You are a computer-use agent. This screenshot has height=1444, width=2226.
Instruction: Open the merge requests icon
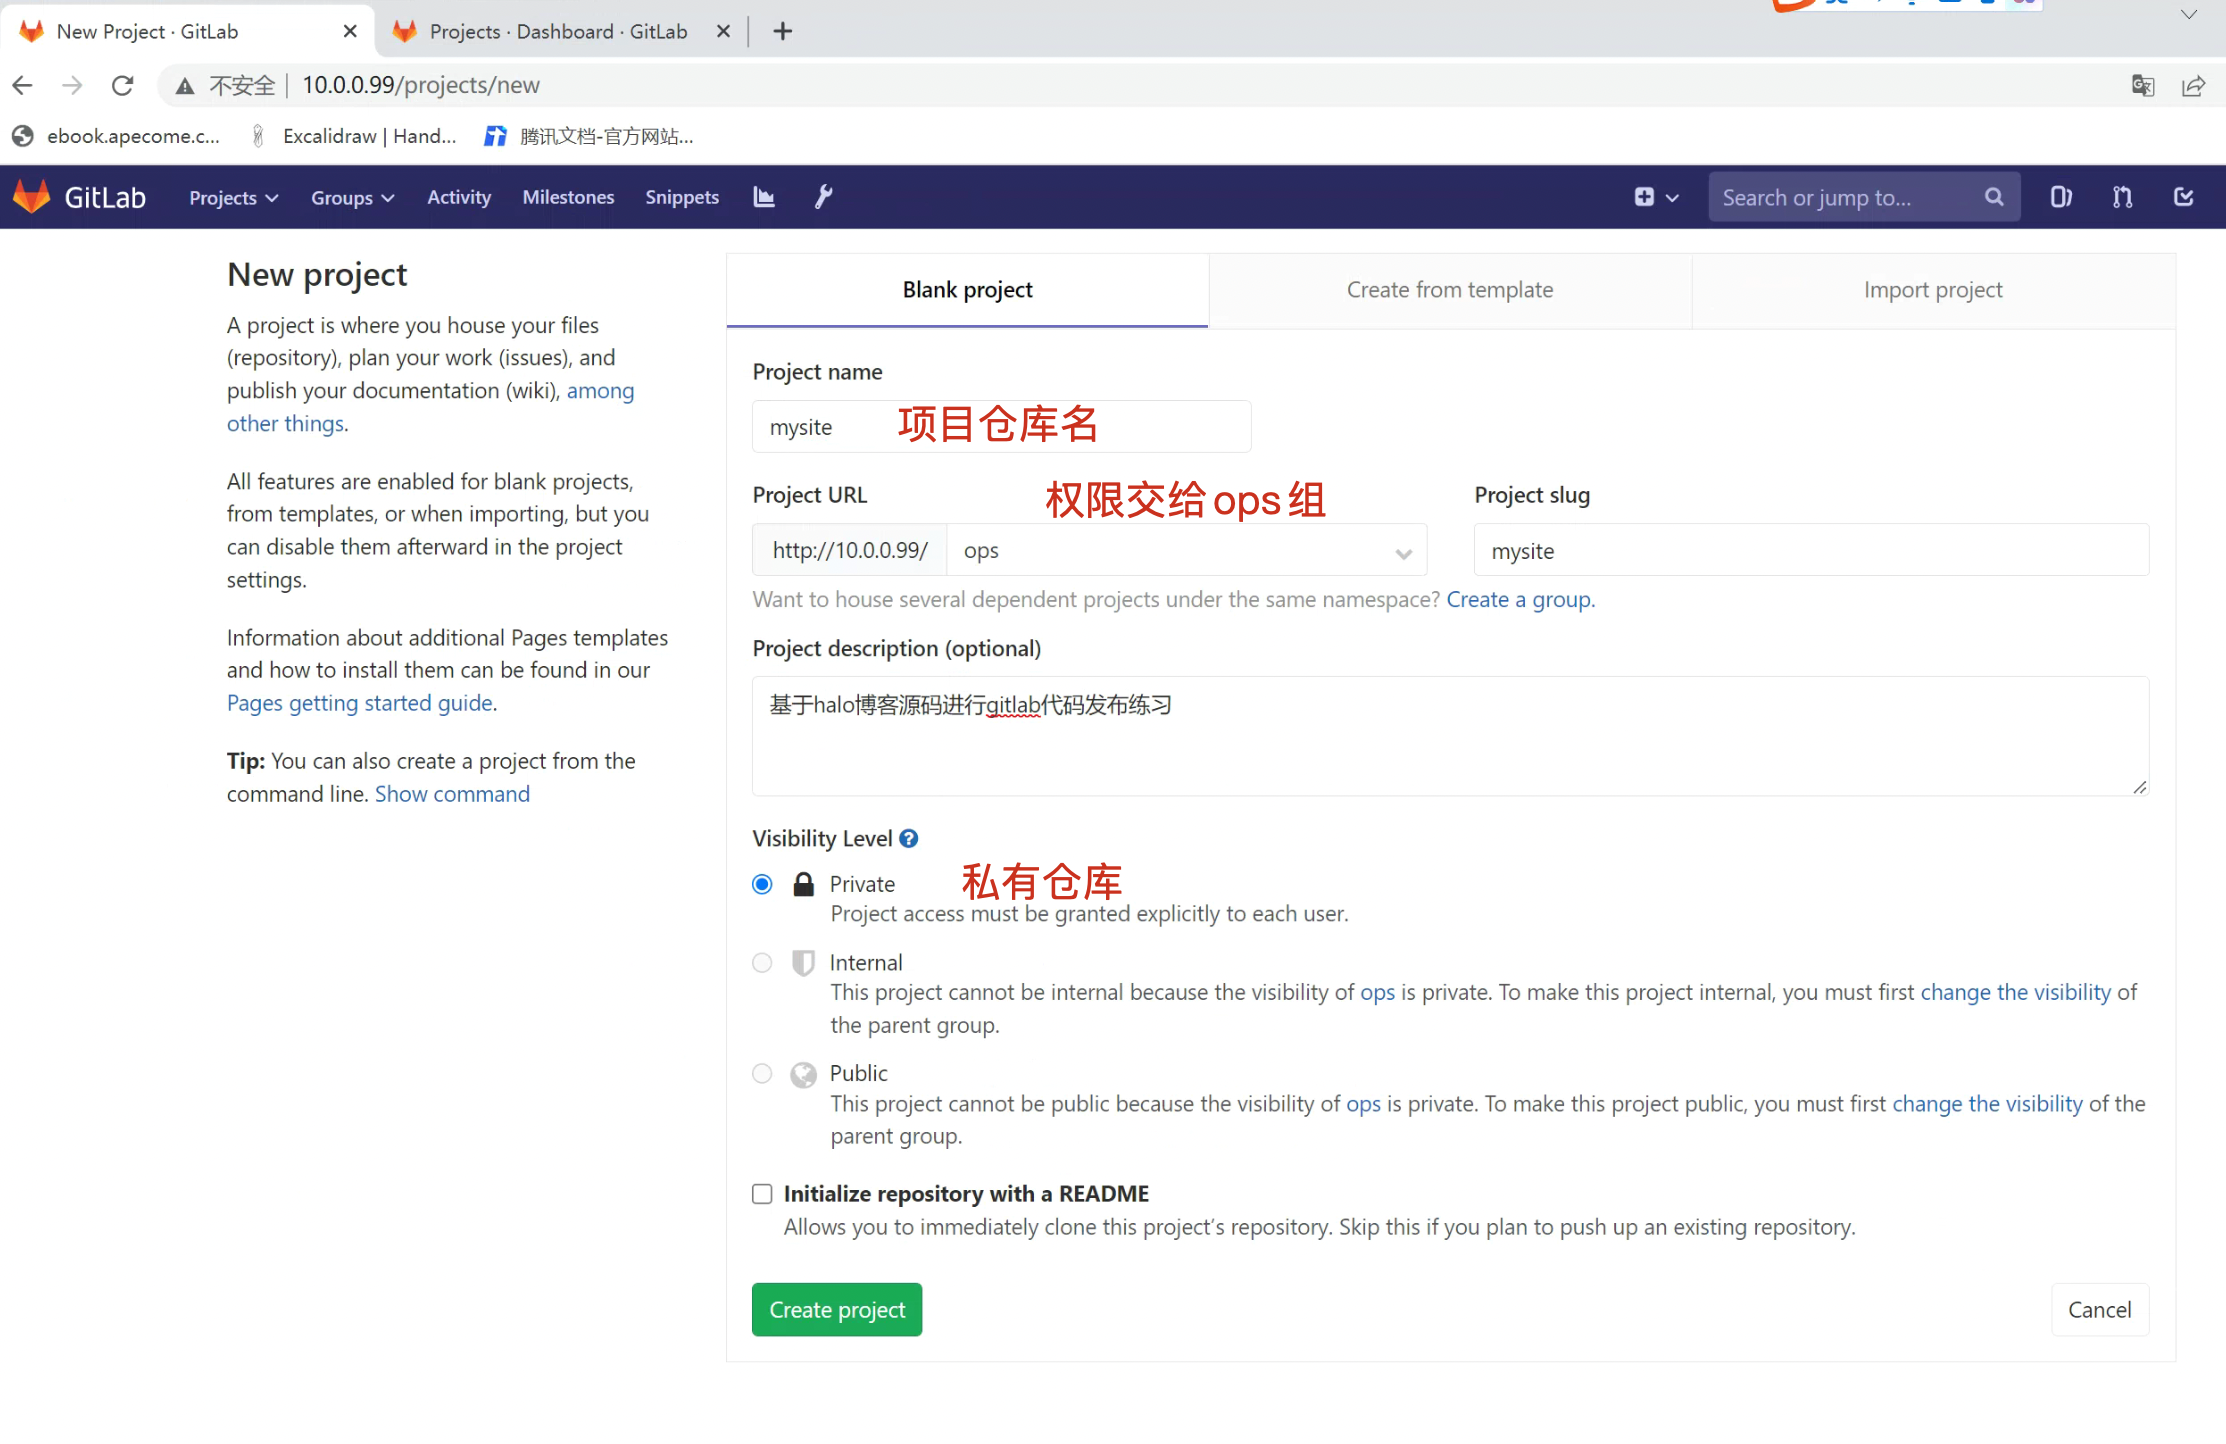(x=2122, y=197)
